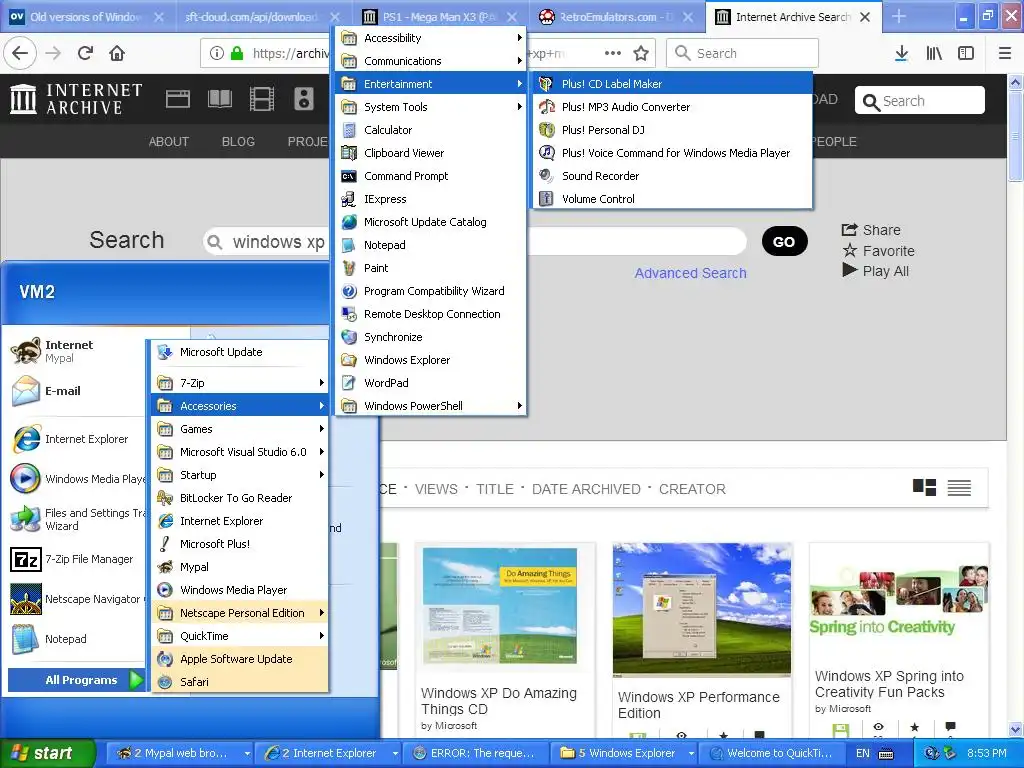Expand System Tools submenu

[431, 107]
